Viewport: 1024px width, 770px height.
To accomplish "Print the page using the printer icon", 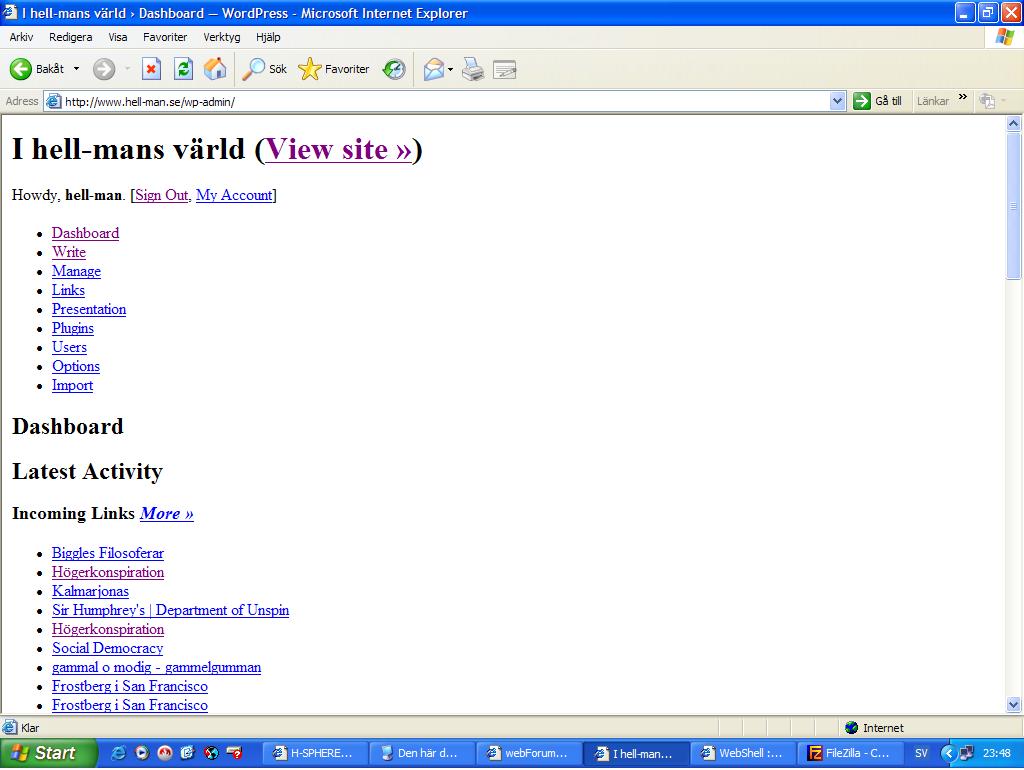I will click(473, 69).
